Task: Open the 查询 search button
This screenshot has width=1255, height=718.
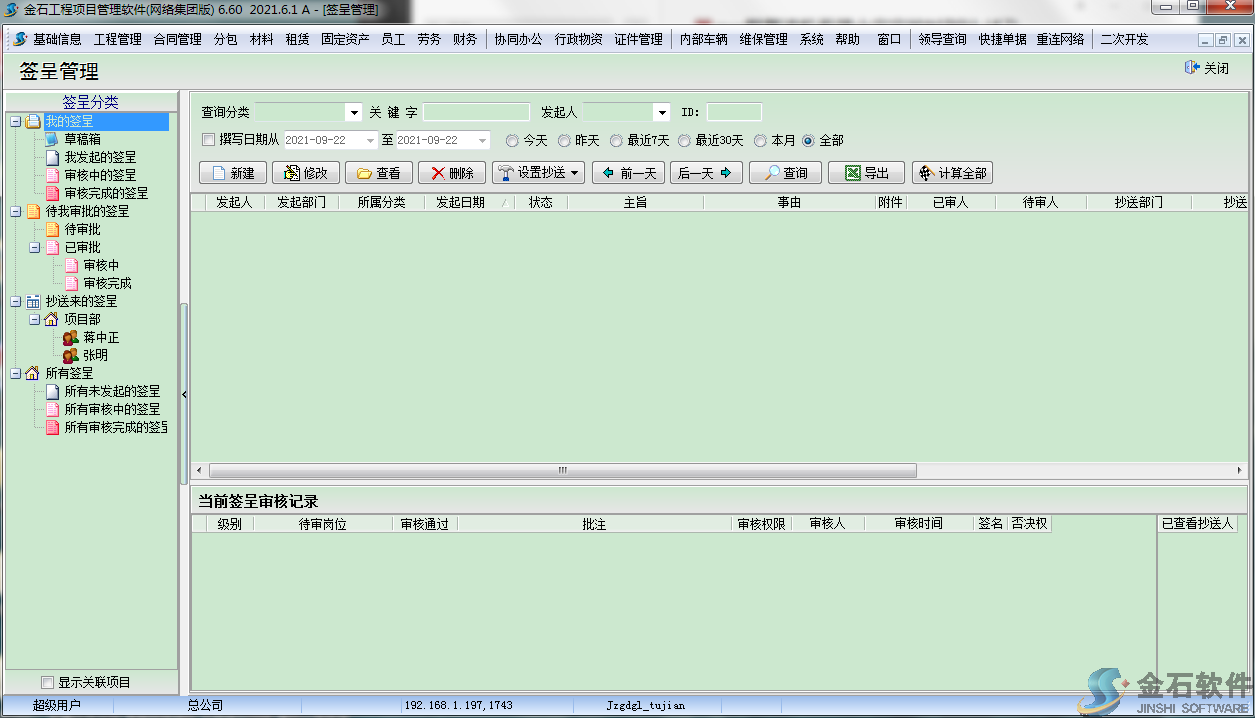Action: pos(787,172)
